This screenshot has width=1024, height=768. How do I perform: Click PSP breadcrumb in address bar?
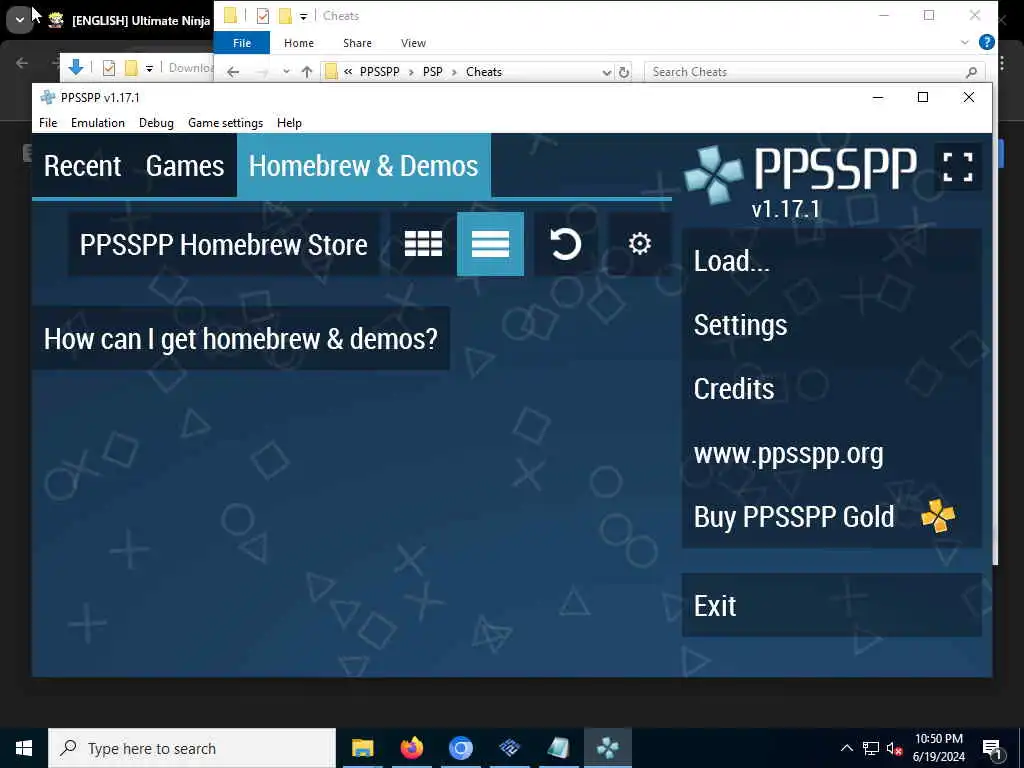click(x=432, y=72)
